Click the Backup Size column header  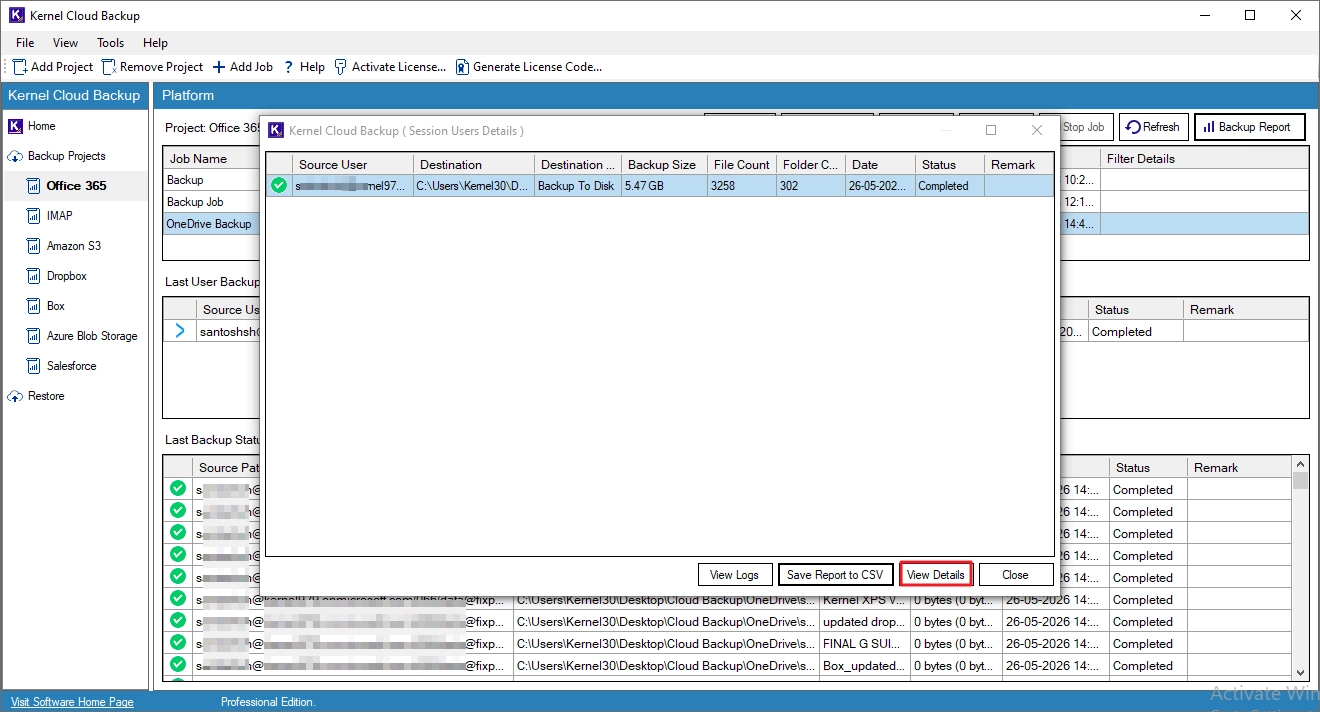(x=664, y=165)
